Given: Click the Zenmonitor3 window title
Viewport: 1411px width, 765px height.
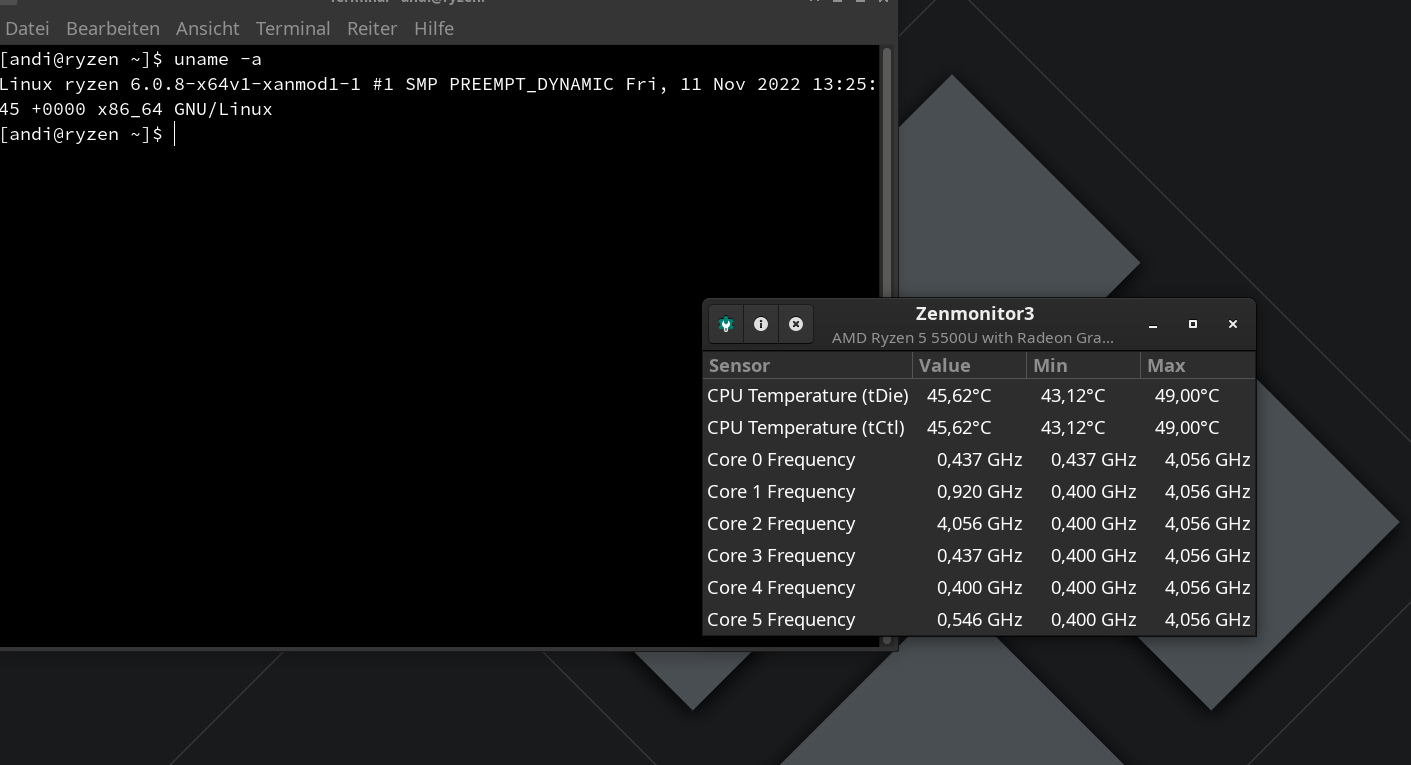Looking at the screenshot, I should click(975, 314).
